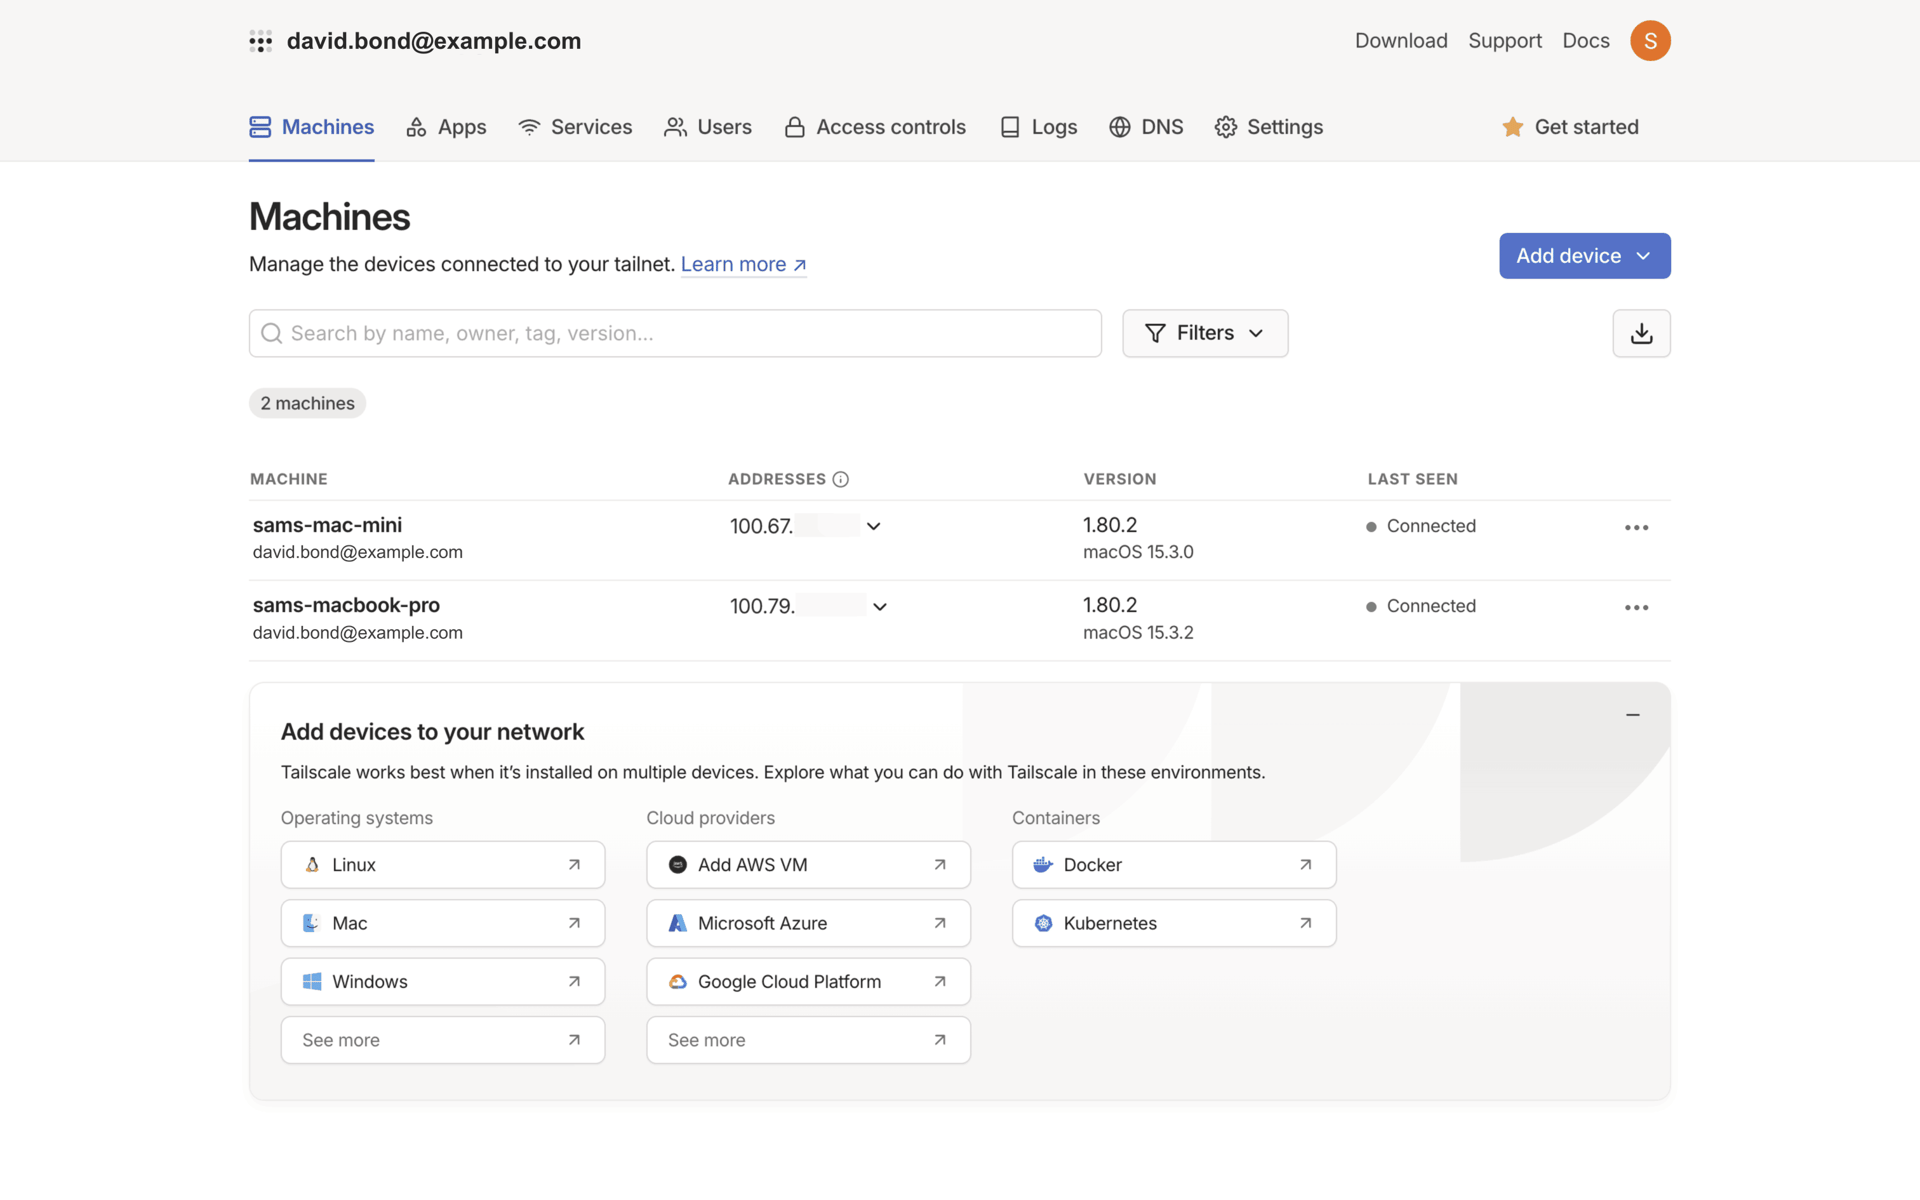Open the Settings tab

click(x=1268, y=127)
